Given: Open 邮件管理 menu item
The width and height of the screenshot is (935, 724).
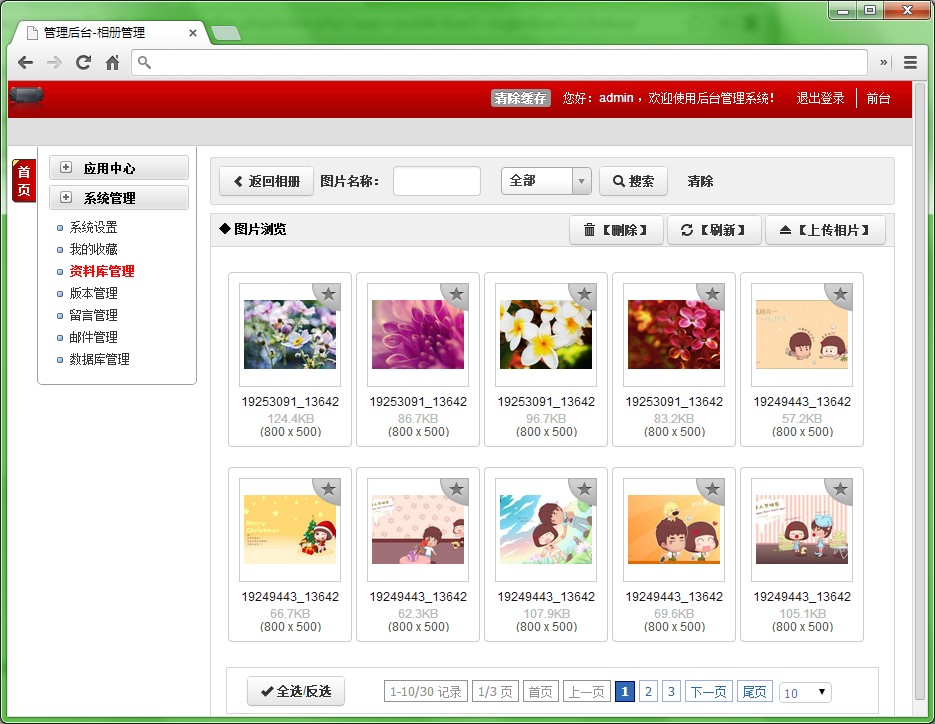Looking at the screenshot, I should [93, 338].
